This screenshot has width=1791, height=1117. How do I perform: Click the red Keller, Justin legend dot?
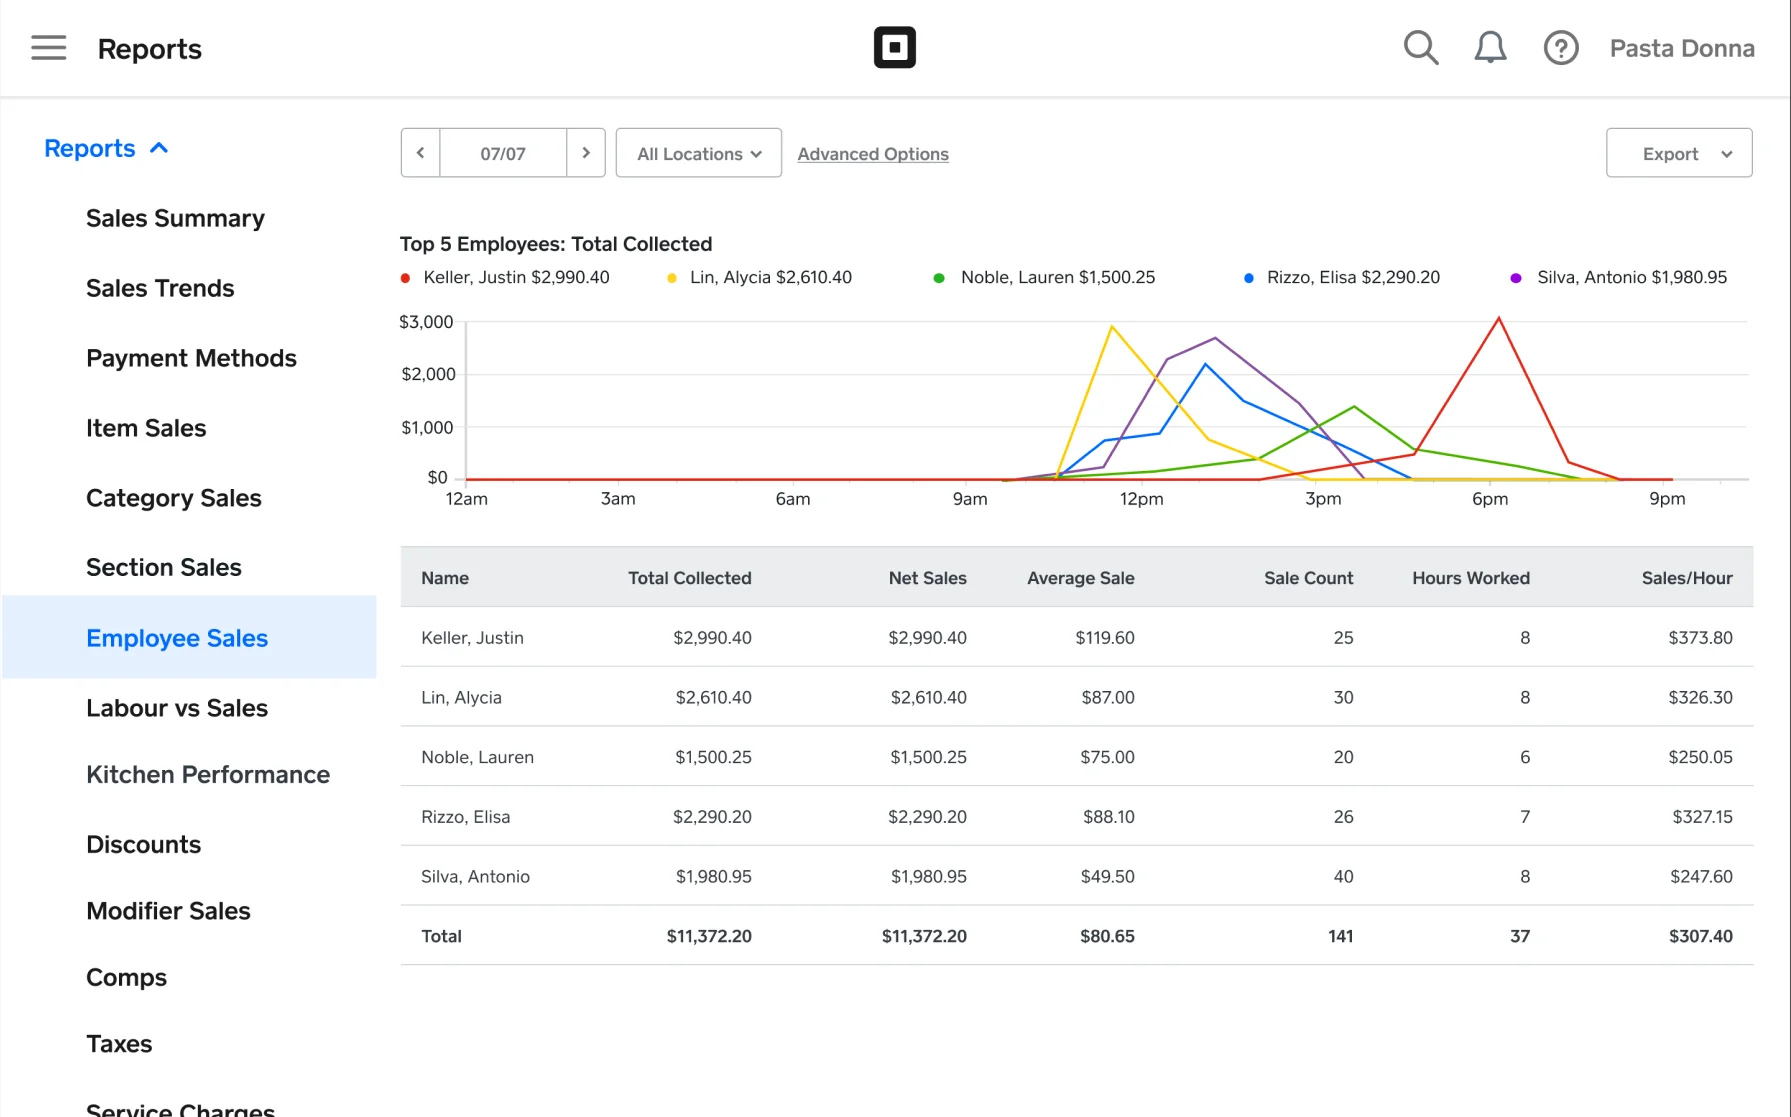click(405, 278)
